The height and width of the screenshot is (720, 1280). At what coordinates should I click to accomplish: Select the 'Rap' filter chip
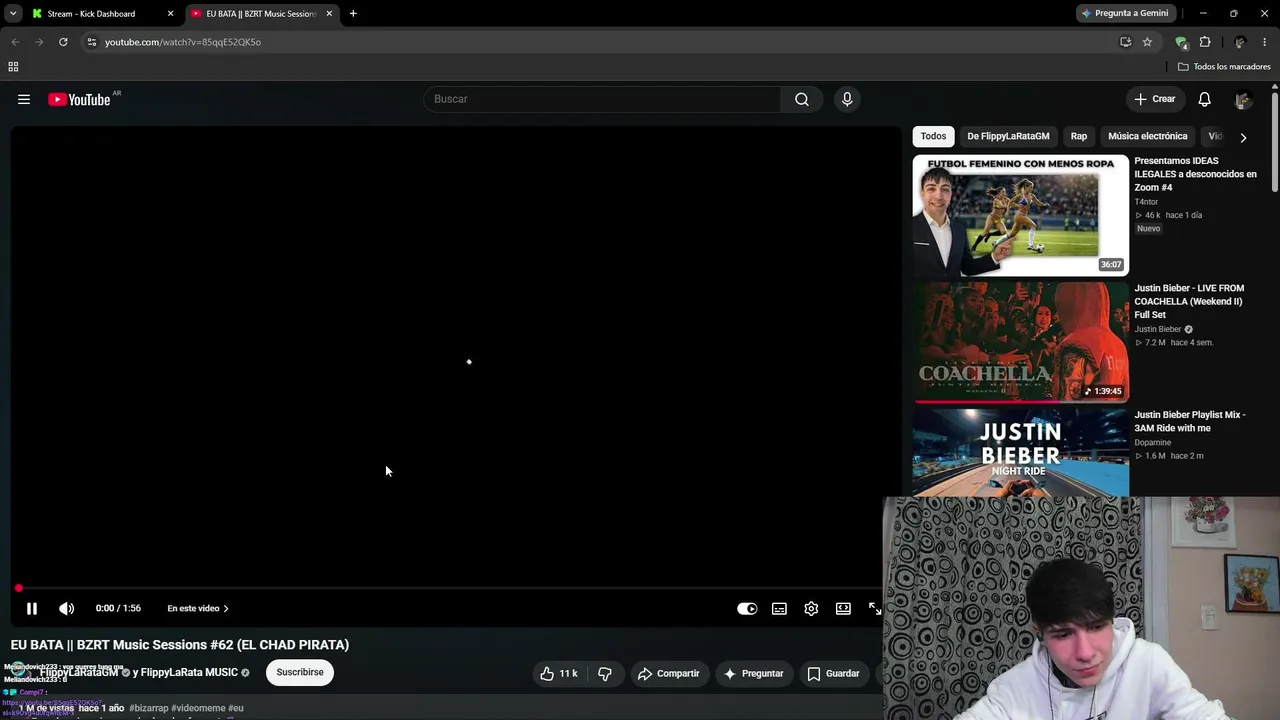click(1079, 136)
